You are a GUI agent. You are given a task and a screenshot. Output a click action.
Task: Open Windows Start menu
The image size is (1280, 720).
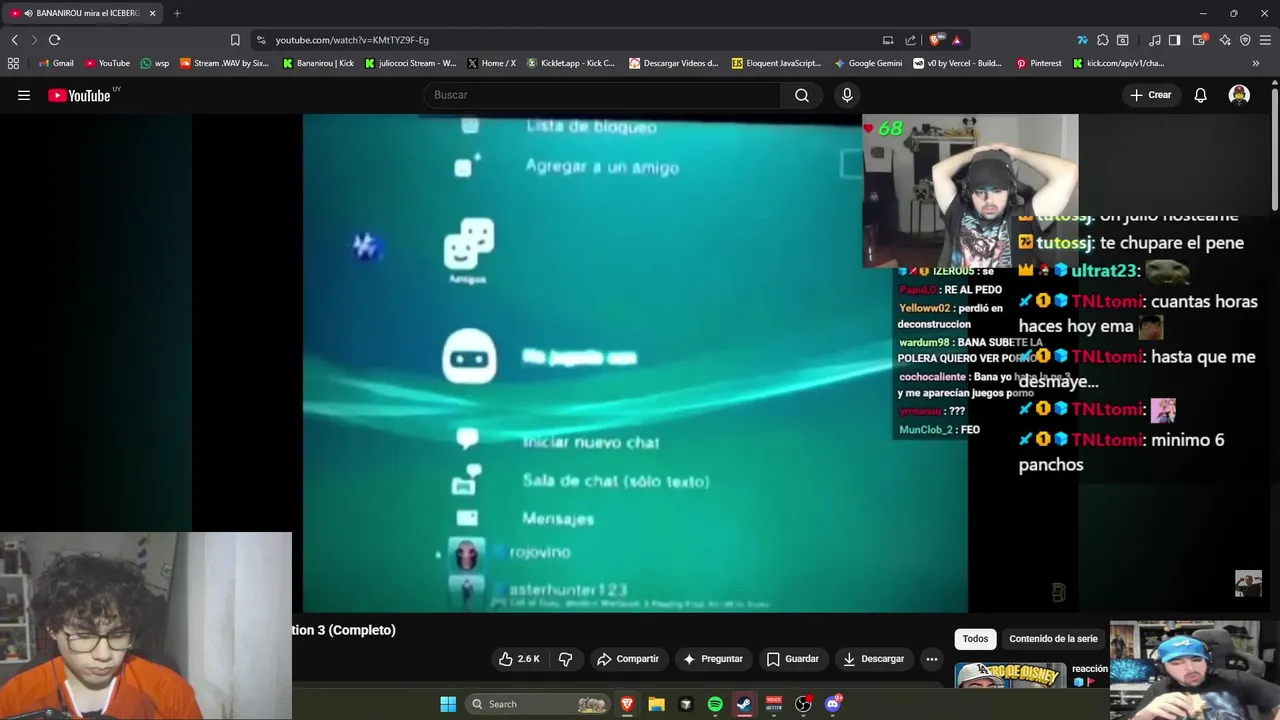coord(448,704)
